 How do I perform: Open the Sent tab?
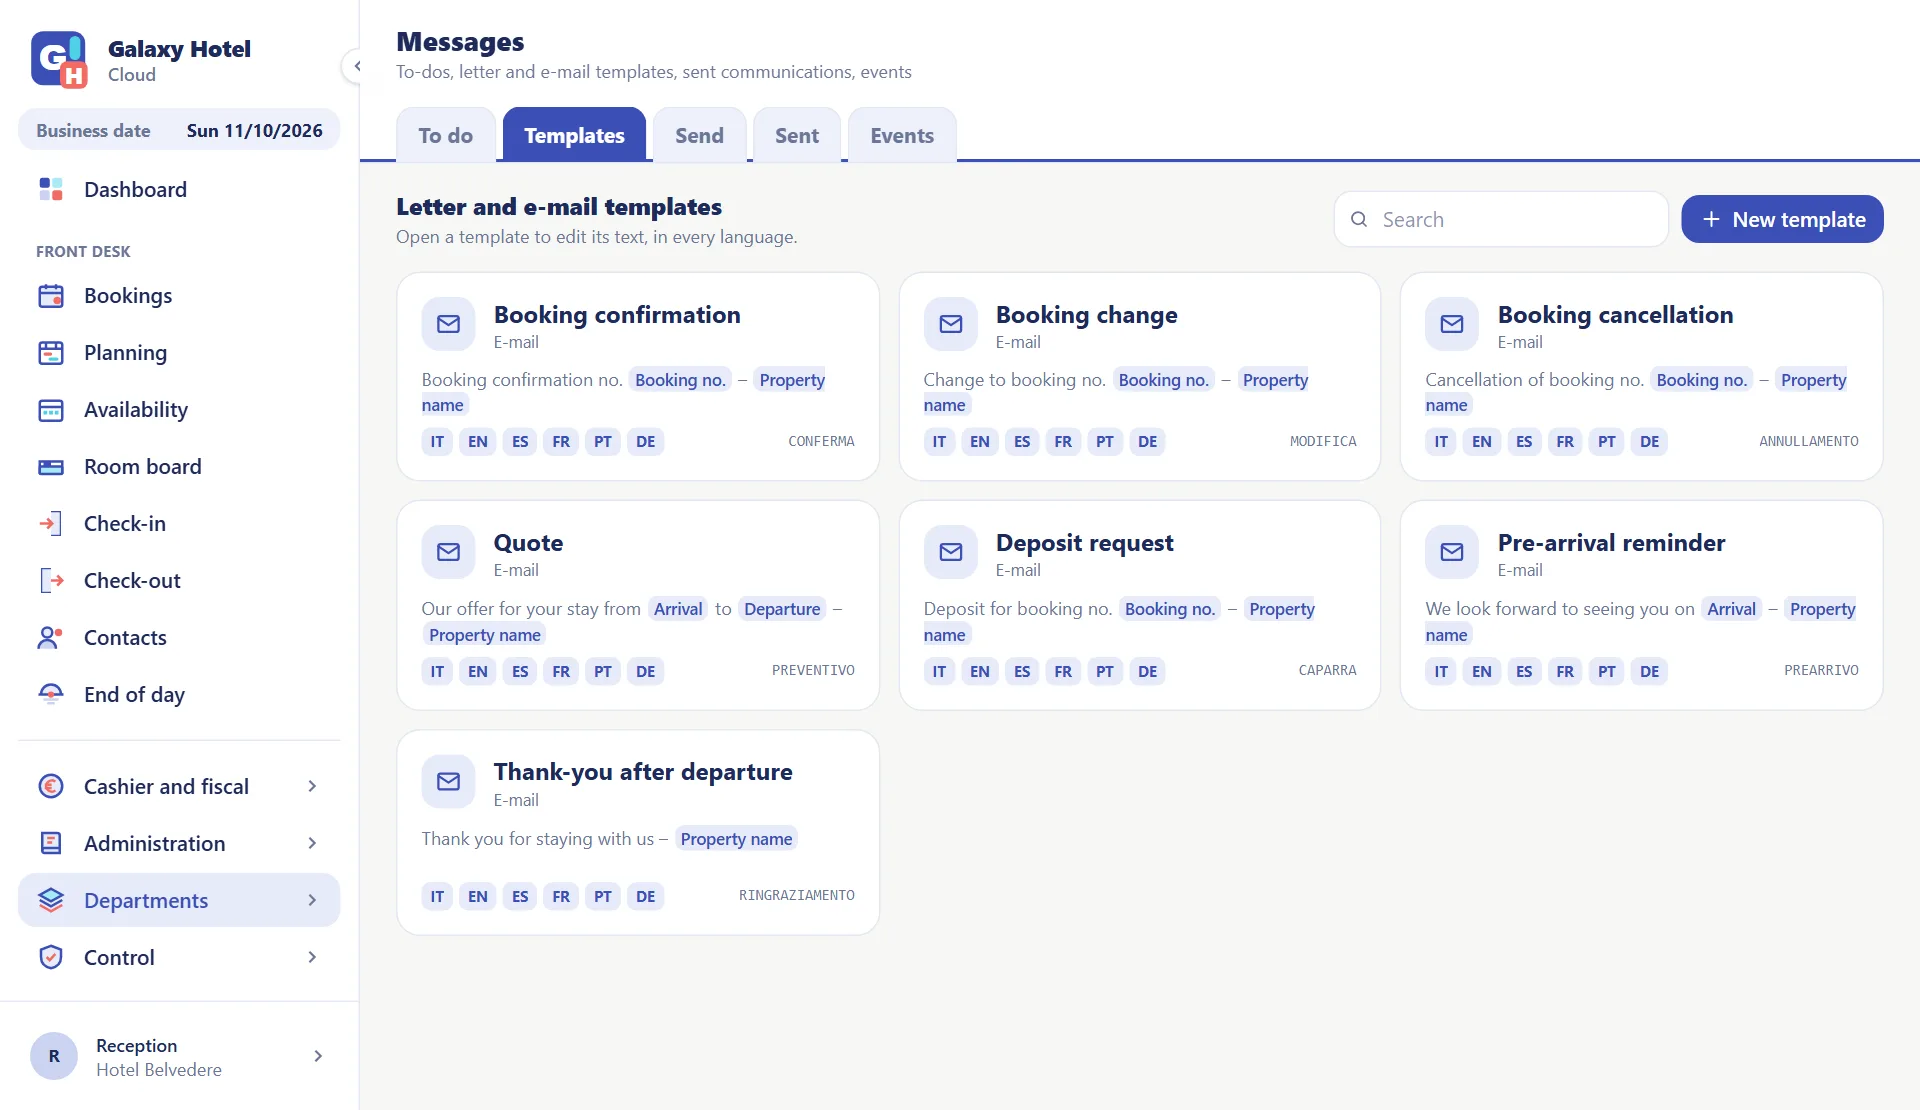(x=797, y=135)
